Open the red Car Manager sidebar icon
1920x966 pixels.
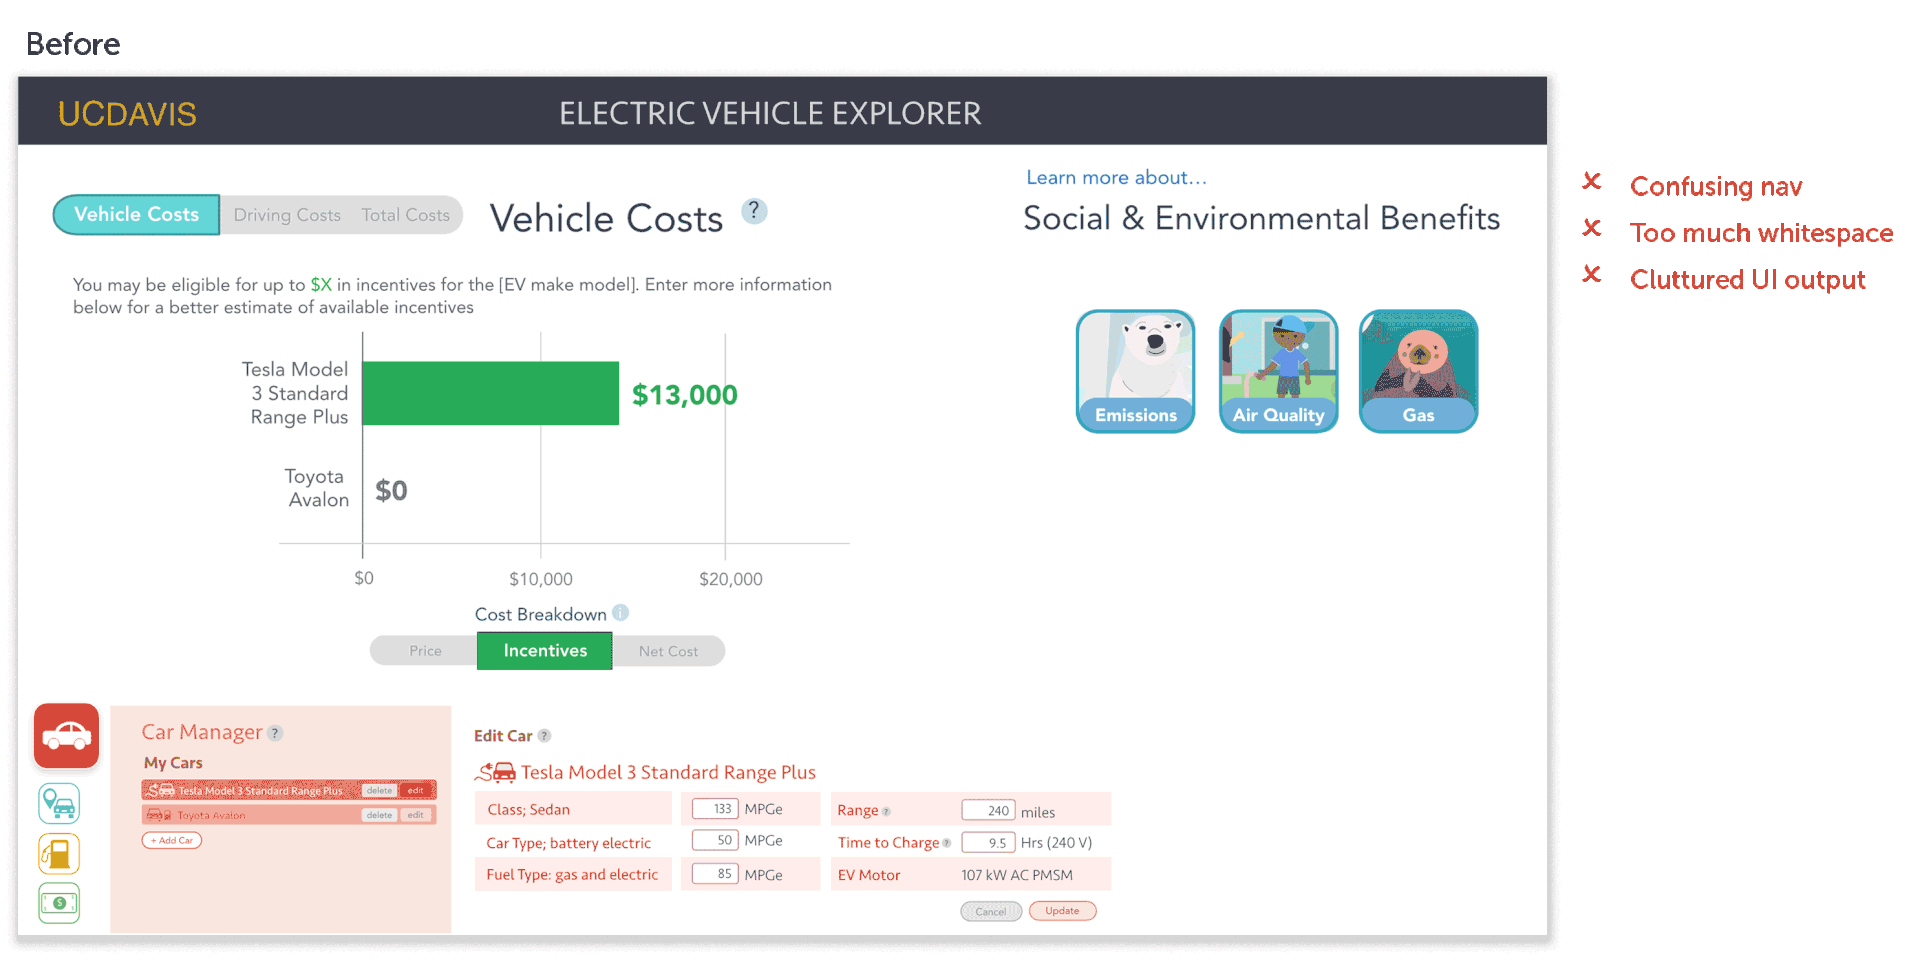click(x=66, y=736)
